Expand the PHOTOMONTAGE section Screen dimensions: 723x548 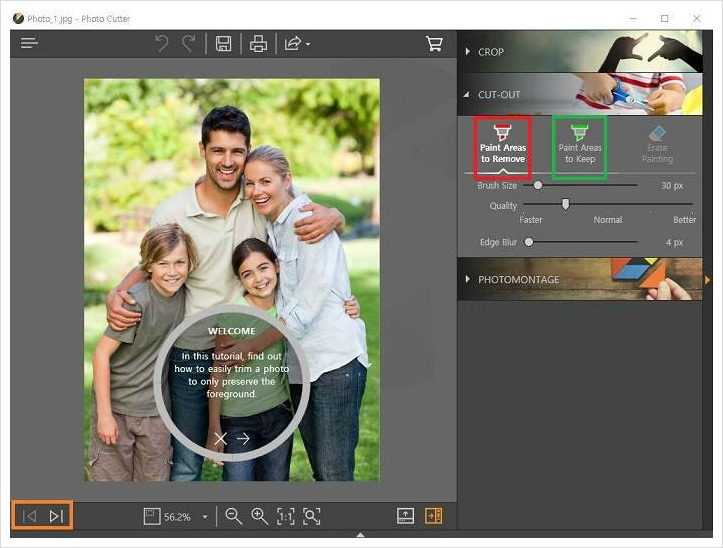580,279
